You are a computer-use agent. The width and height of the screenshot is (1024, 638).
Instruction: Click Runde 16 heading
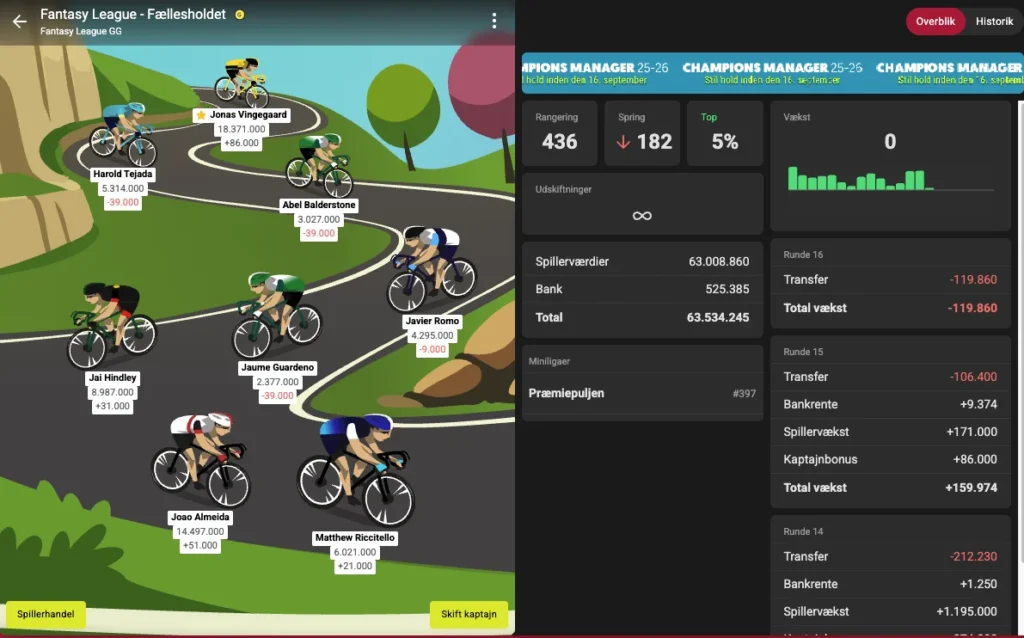803,255
